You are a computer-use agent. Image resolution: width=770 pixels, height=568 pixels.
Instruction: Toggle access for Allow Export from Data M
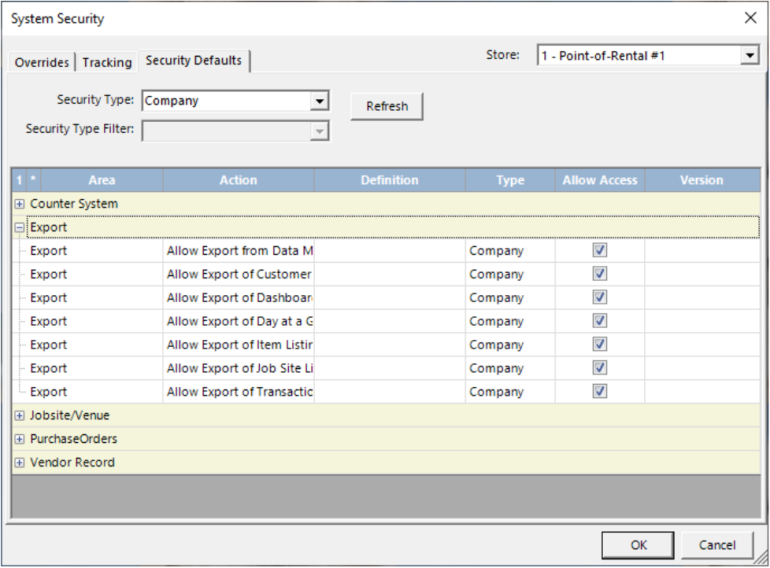(x=600, y=250)
